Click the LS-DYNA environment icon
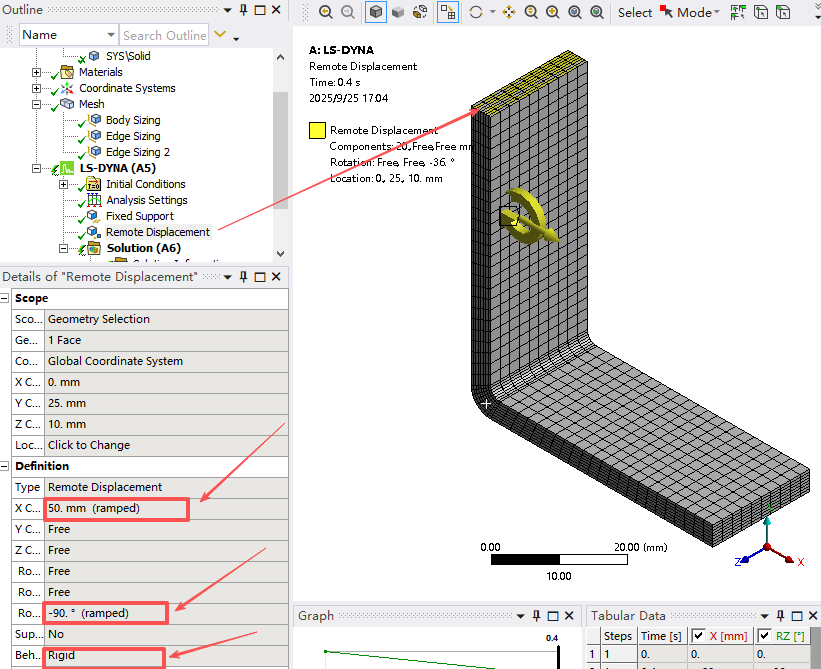 67,168
